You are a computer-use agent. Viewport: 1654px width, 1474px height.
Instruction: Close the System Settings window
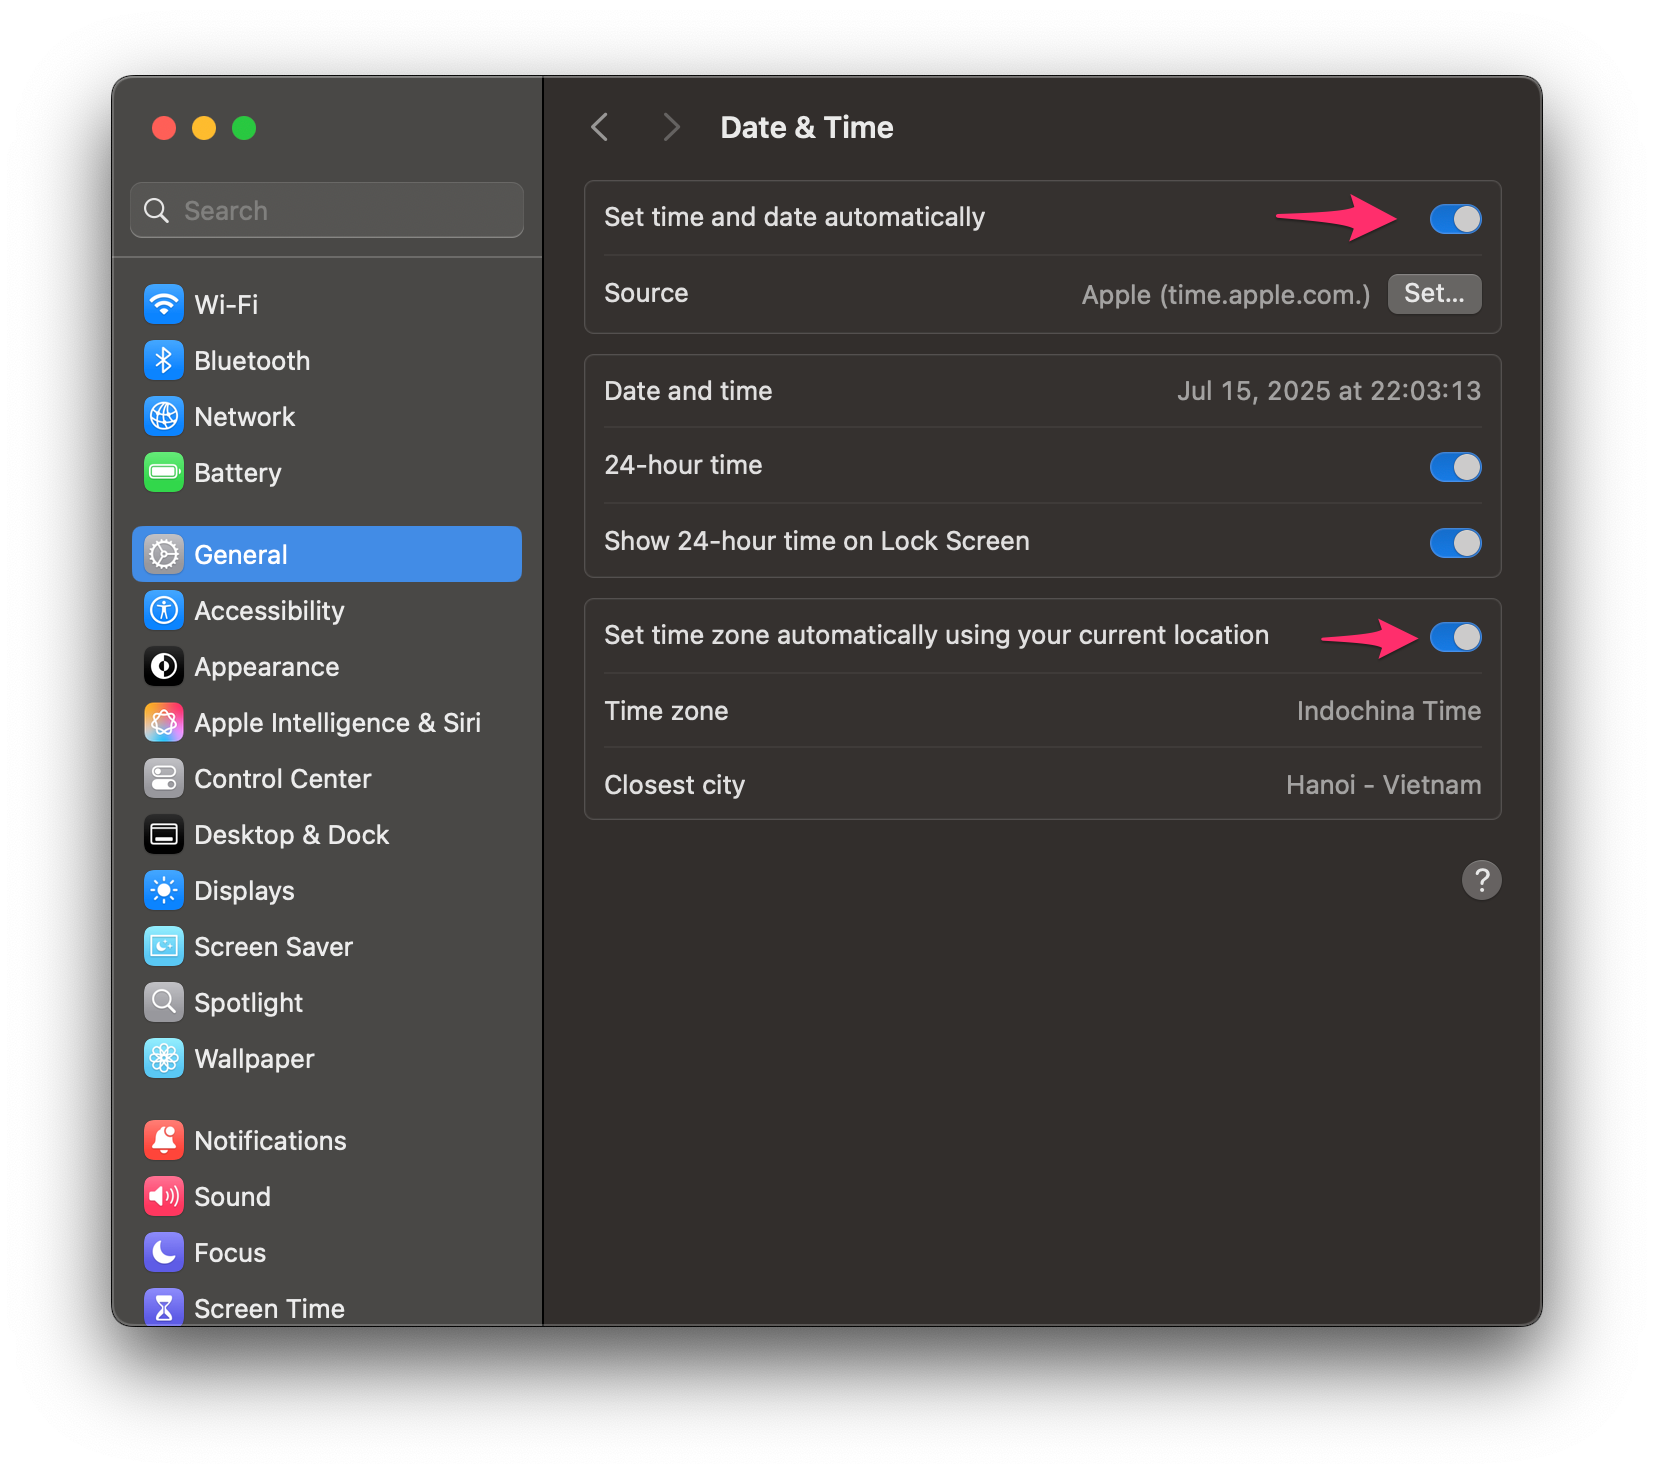click(164, 128)
